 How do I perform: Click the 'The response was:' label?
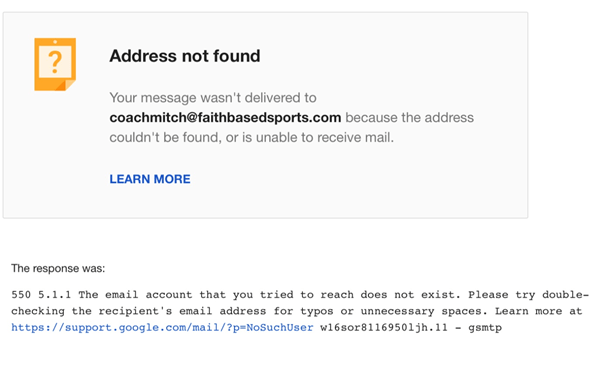tap(58, 268)
